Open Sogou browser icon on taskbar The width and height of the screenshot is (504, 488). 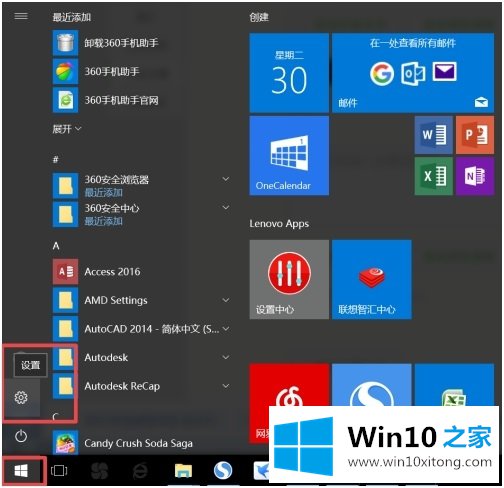point(223,471)
